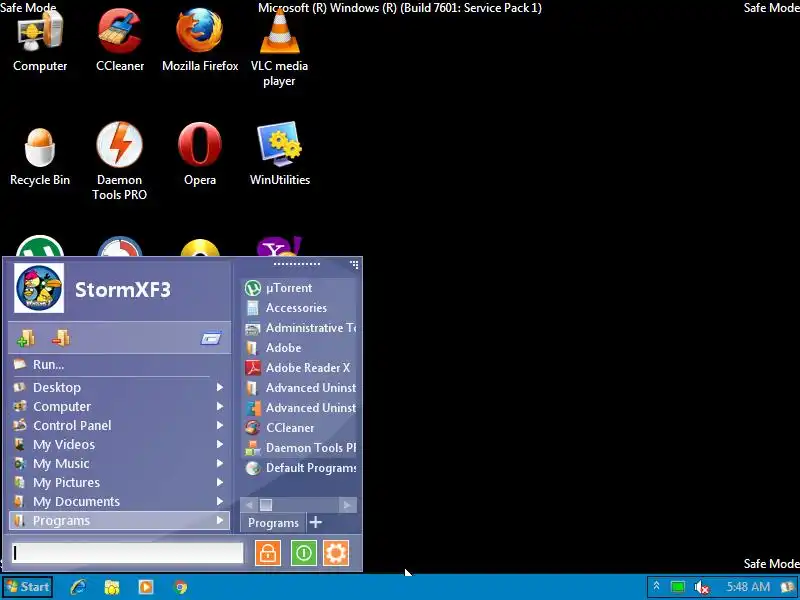Switch to the Programs tab
This screenshot has height=600, width=800.
pyautogui.click(x=273, y=523)
